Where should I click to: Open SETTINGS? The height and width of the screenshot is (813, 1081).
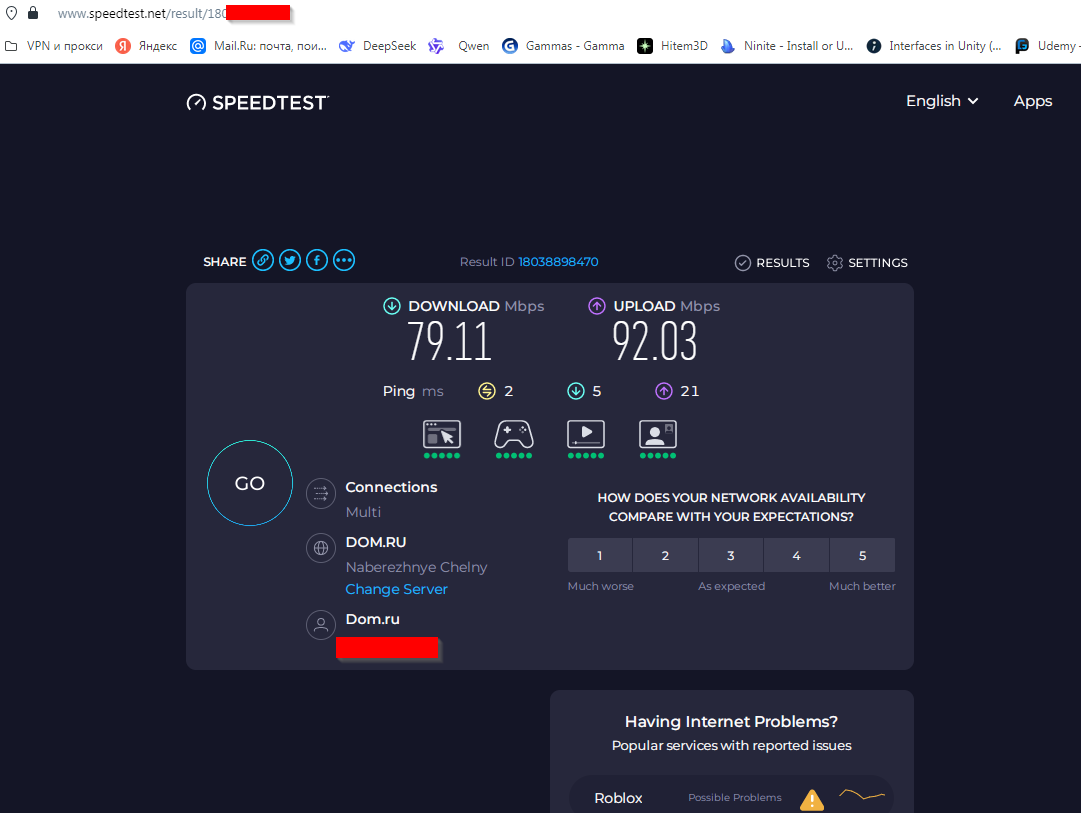click(867, 263)
